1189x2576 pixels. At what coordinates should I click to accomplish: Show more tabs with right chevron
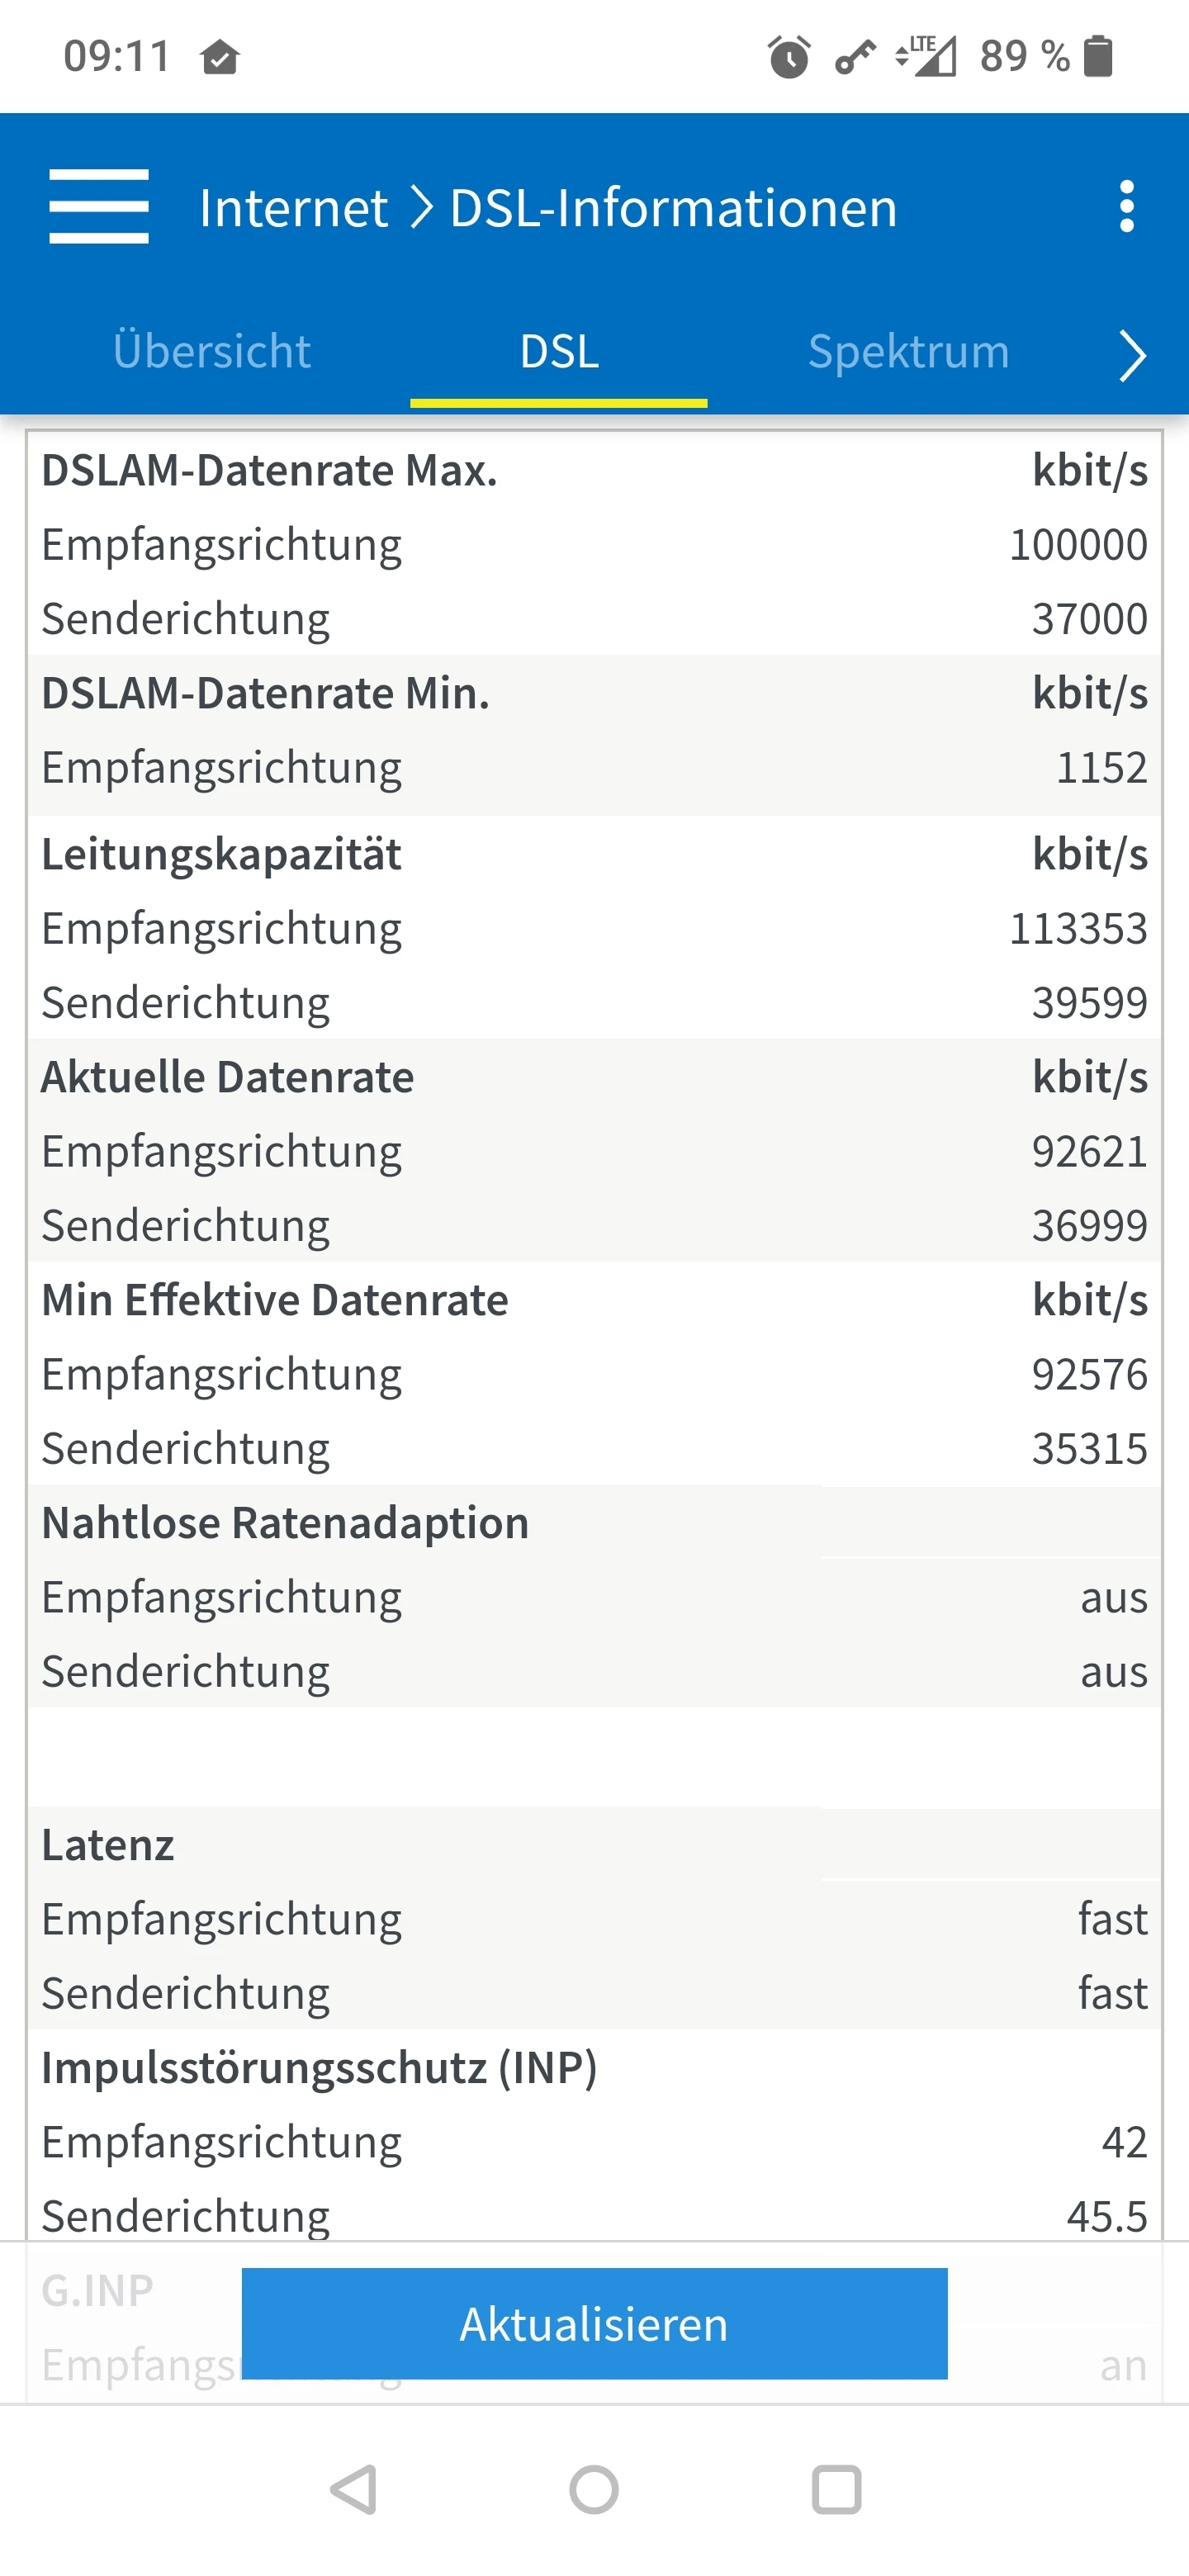click(1132, 356)
